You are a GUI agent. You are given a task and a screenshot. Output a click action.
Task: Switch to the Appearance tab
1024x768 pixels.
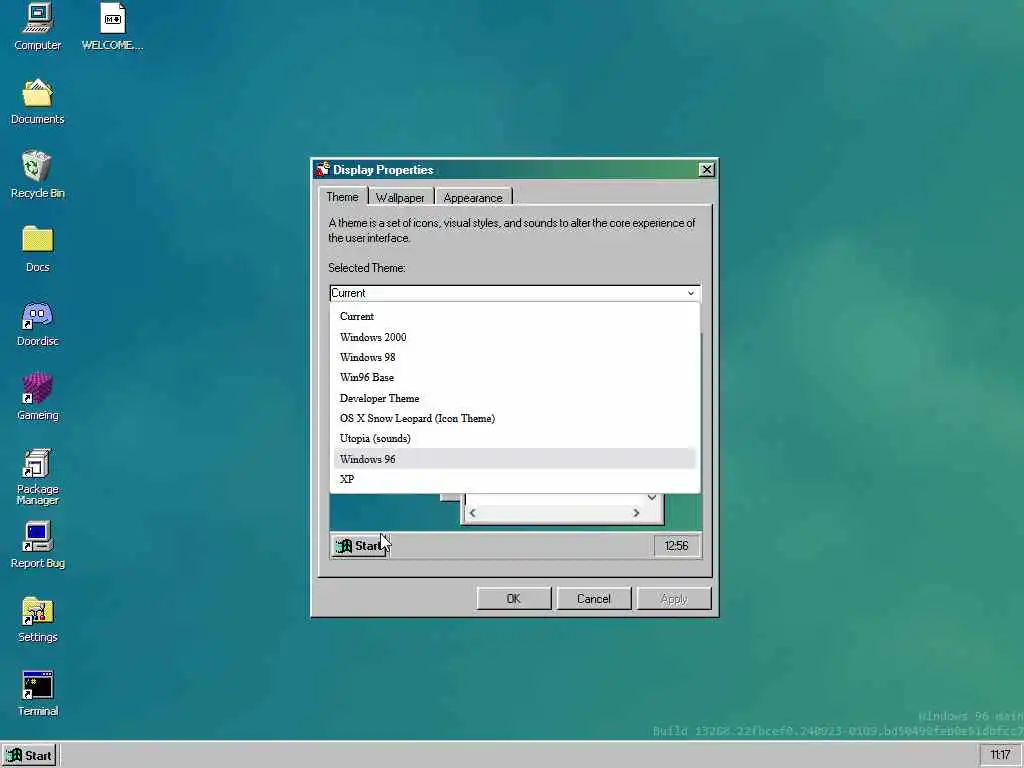[x=473, y=197]
